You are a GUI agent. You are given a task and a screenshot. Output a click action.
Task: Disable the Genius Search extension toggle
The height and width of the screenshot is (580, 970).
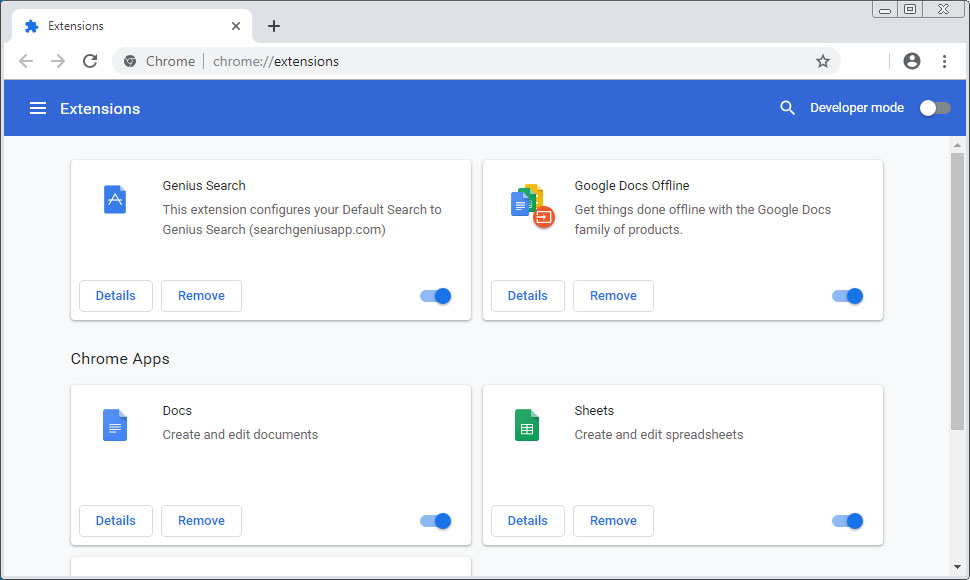pos(436,296)
